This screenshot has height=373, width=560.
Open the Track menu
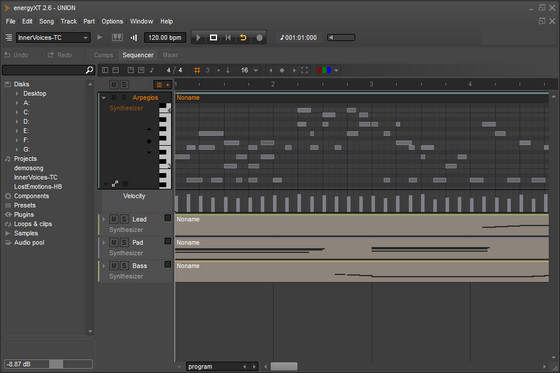click(69, 21)
